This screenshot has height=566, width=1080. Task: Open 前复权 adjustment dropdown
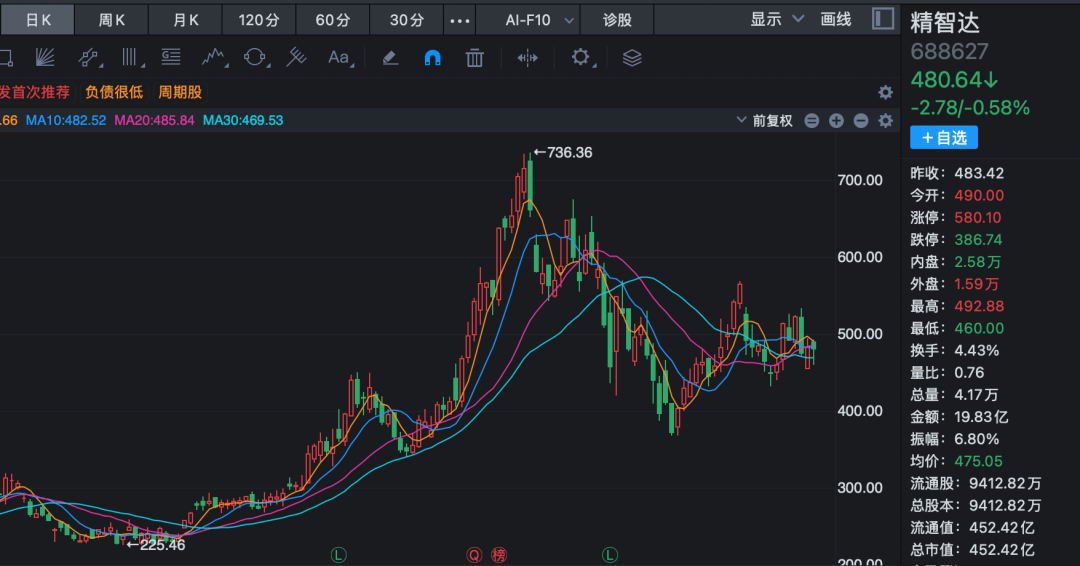765,121
